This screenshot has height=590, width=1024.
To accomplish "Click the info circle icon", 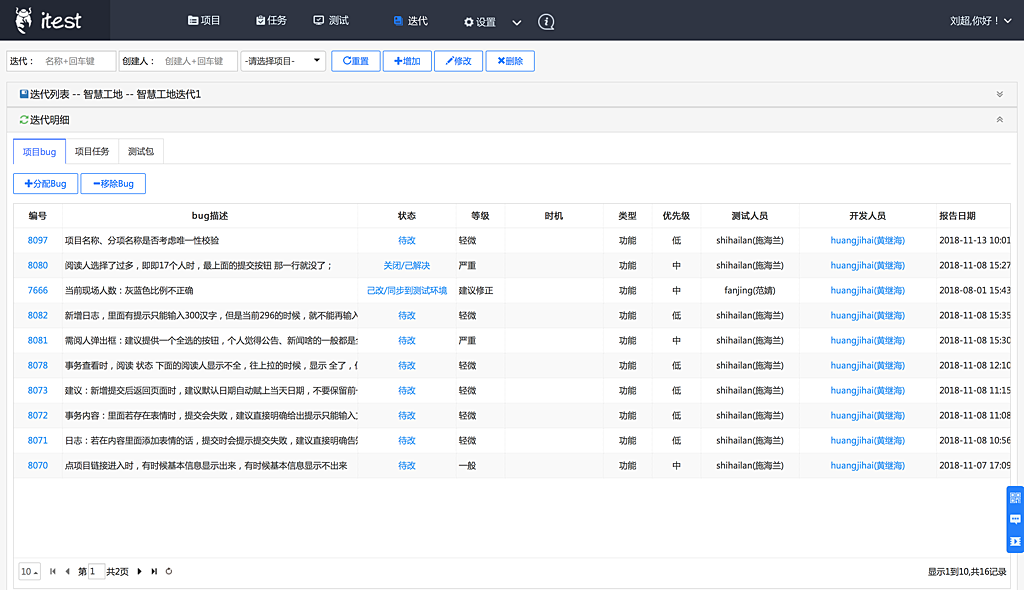I will pos(546,22).
